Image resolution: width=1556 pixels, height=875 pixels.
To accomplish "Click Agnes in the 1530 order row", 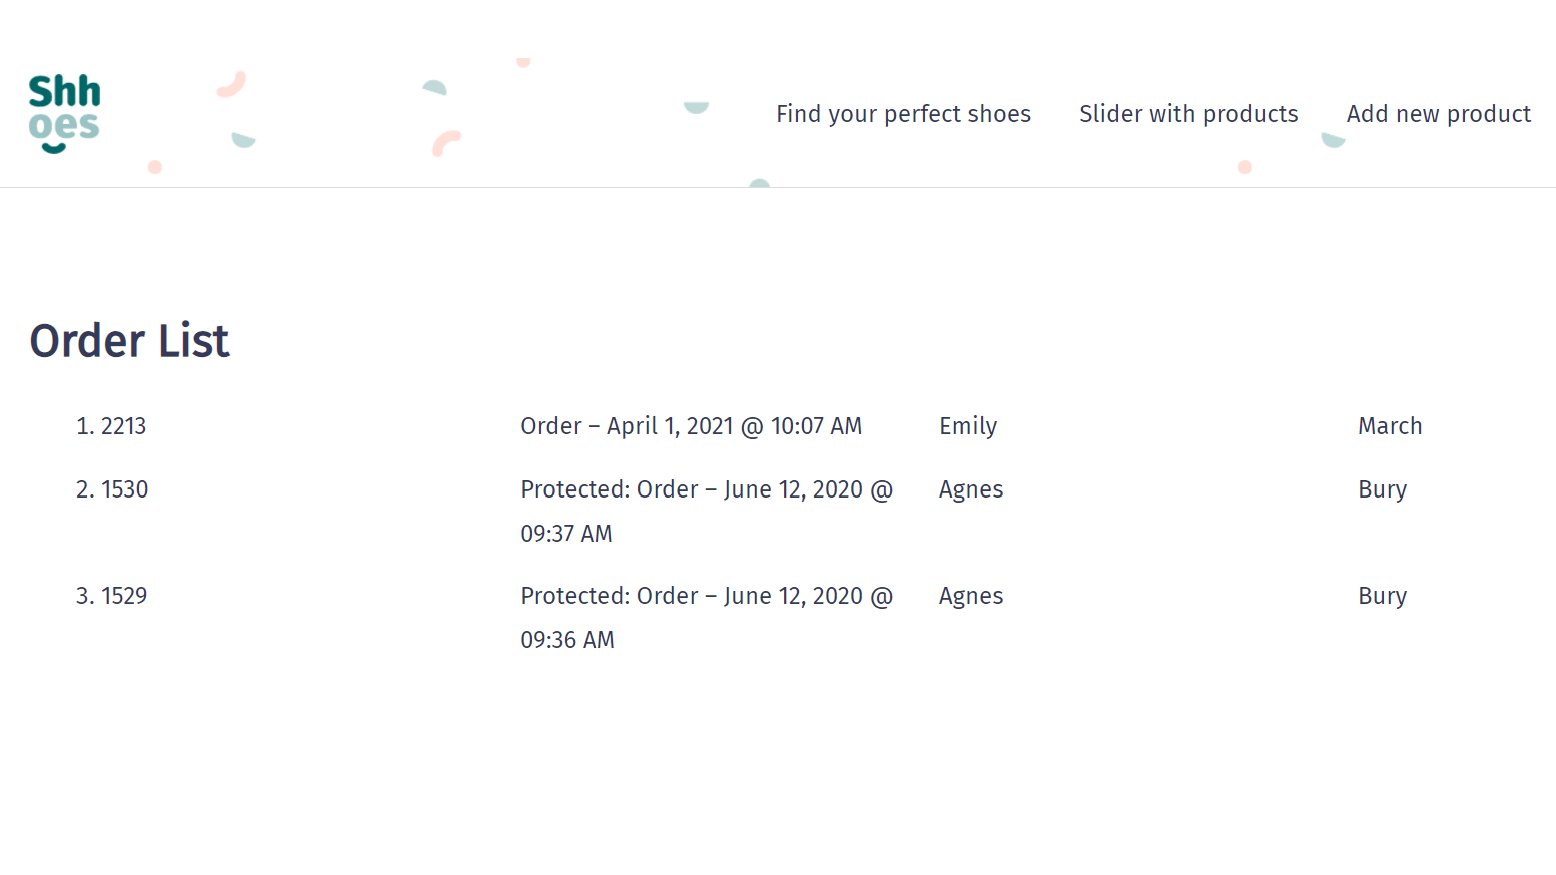I will tap(971, 490).
